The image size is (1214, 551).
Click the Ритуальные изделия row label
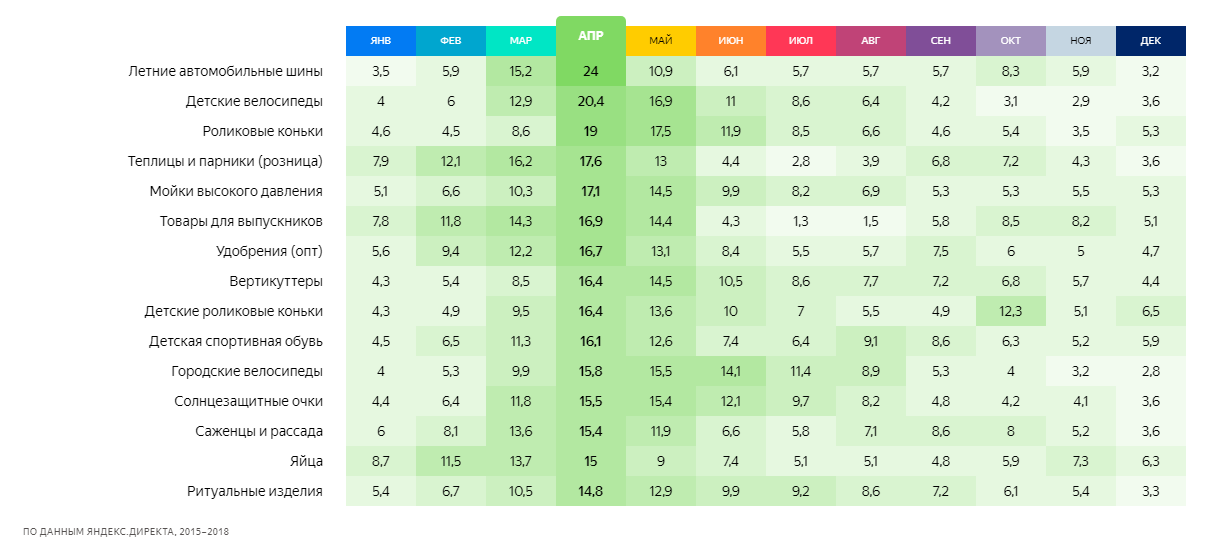coord(255,491)
